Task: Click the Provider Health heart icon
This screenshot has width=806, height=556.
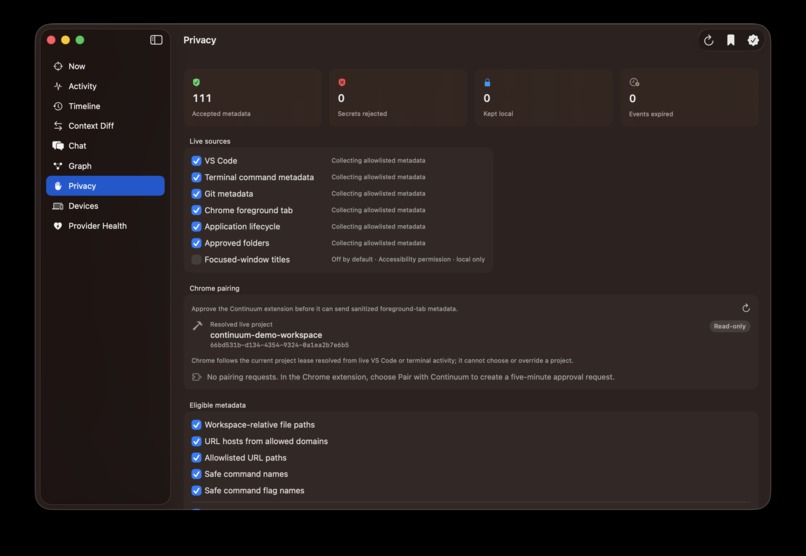Action: pos(58,226)
